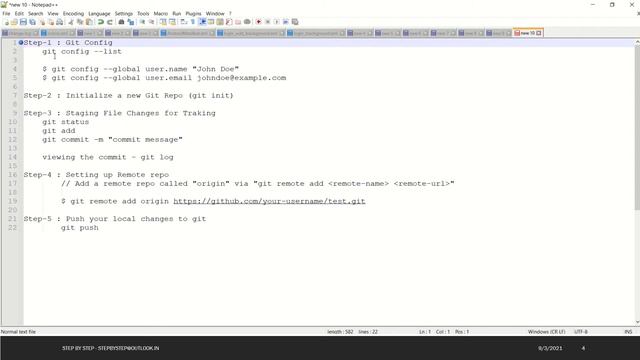Open Folder as Workspace toolbar icon
The image size is (640, 360).
(x=238, y=22)
